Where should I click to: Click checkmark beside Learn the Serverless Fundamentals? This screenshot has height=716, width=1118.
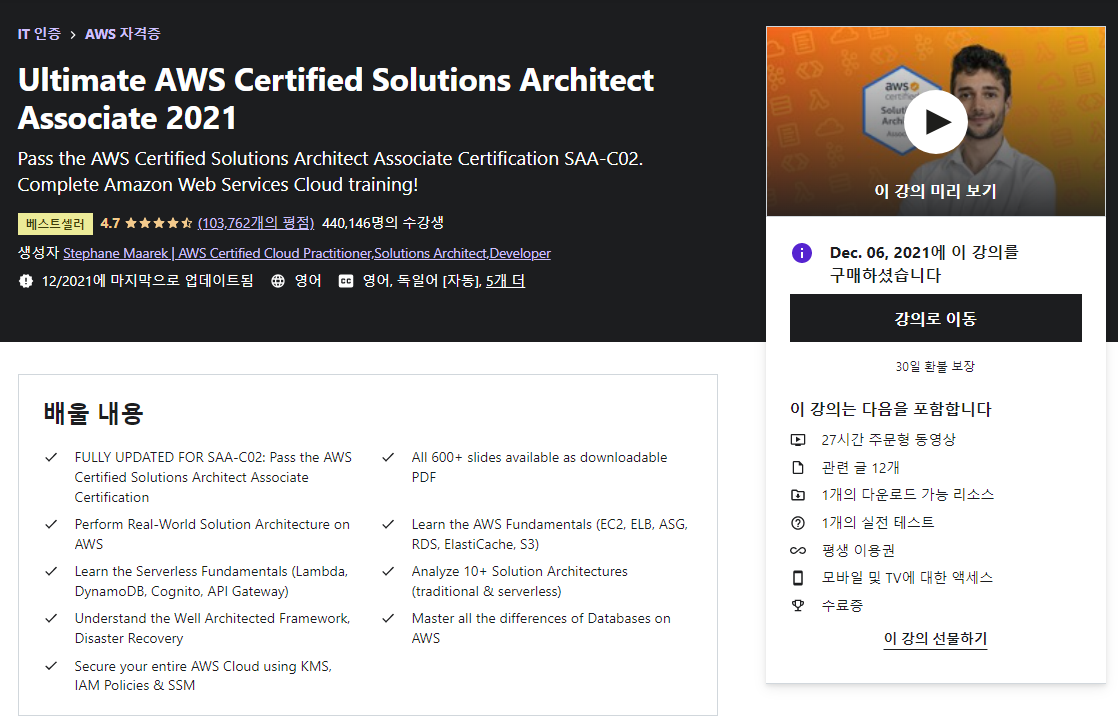pyautogui.click(x=51, y=571)
